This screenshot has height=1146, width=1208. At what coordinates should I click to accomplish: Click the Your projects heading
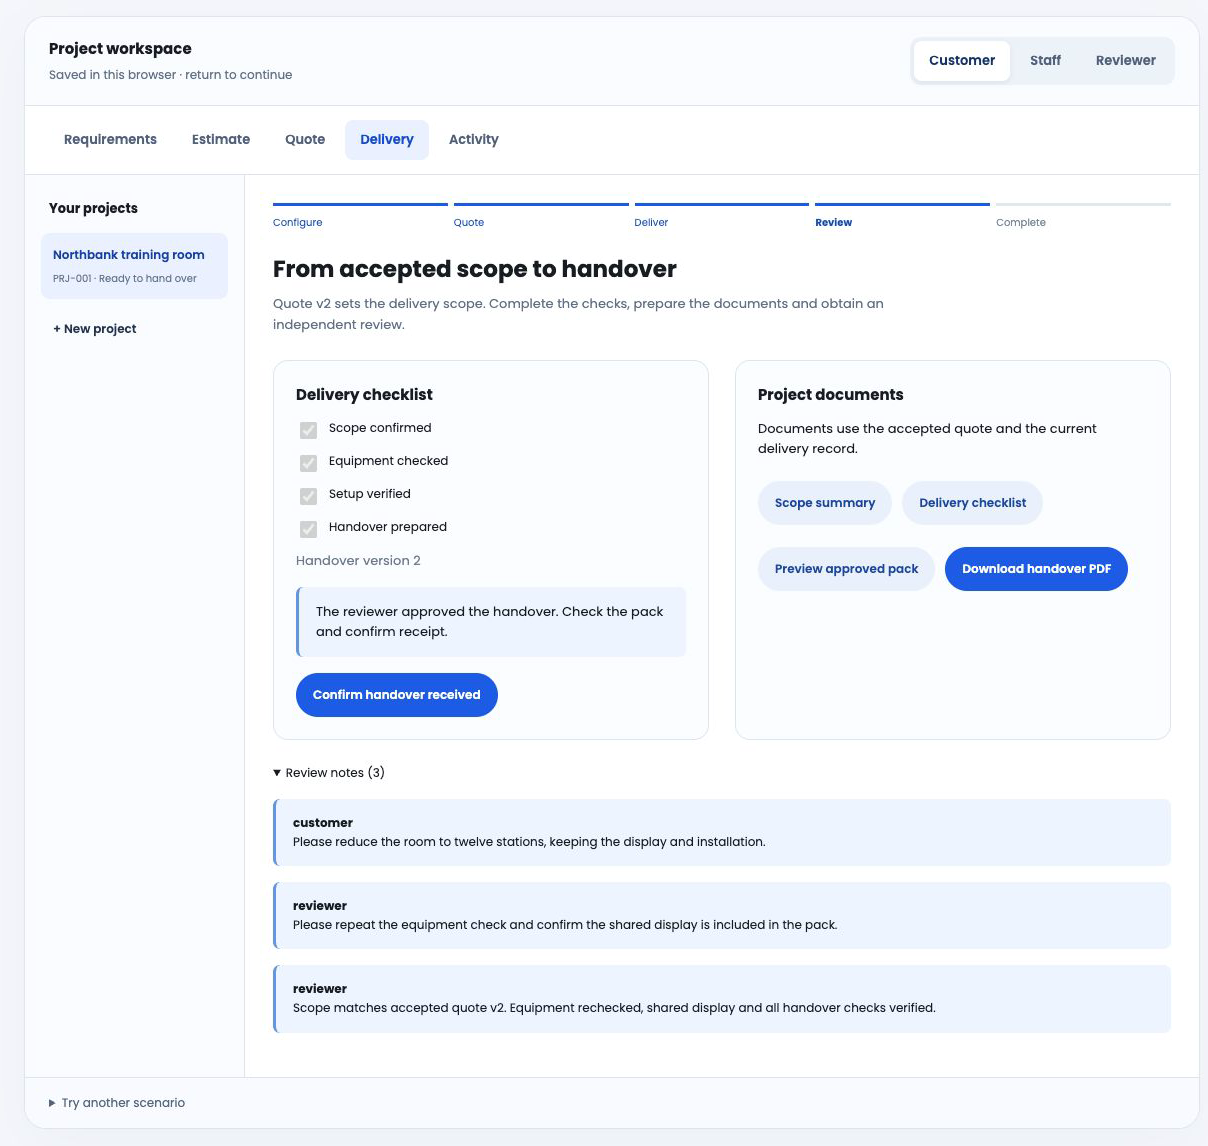click(93, 208)
